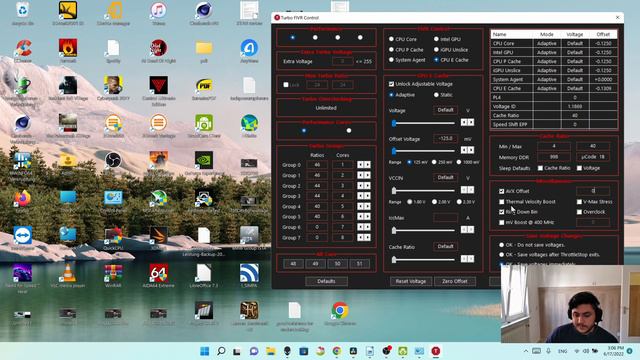Switch voltage mode to Static
Viewport: 640px width, 360px height.
(x=436, y=95)
